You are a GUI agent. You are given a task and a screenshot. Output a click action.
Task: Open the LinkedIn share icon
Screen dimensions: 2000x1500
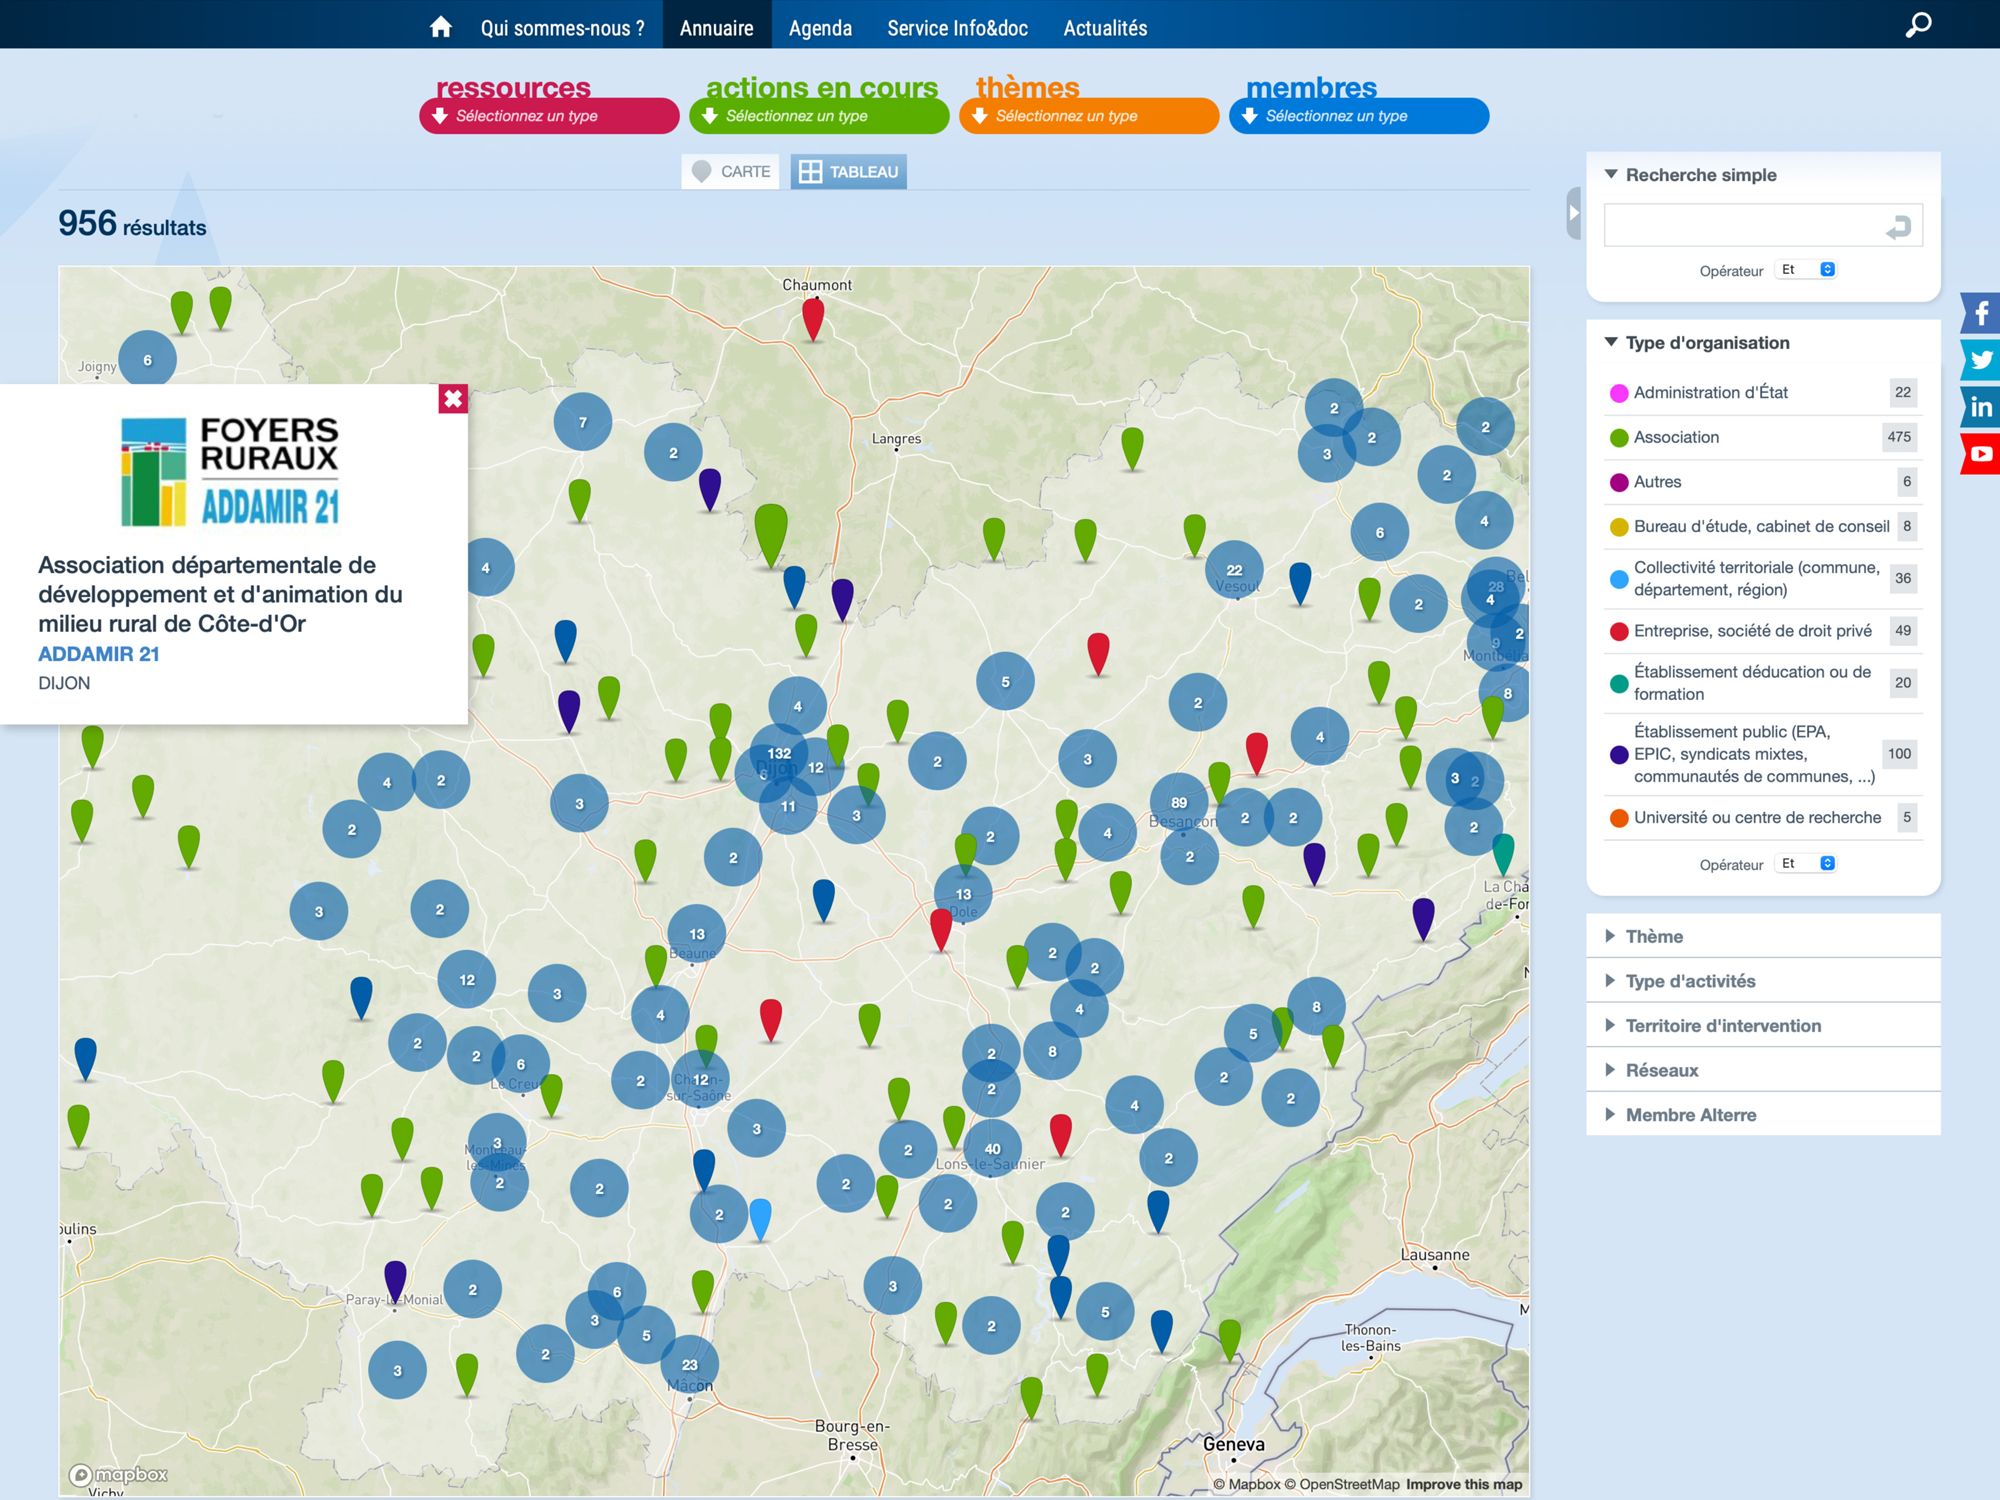(1980, 407)
